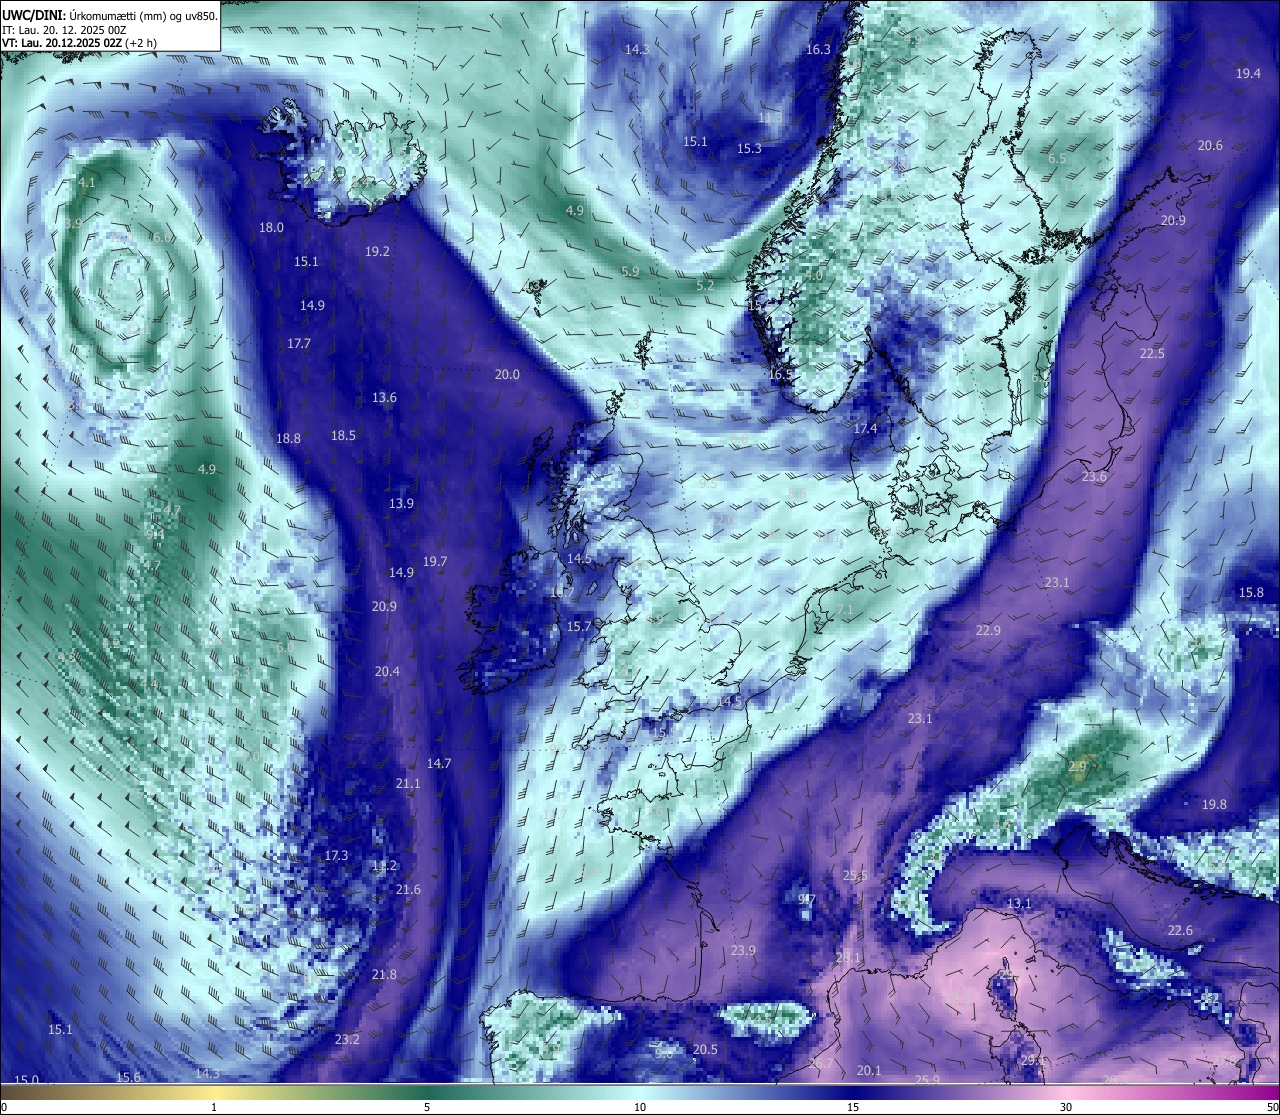
Task: Click the color scale's 5 tick label
Action: (427, 1107)
